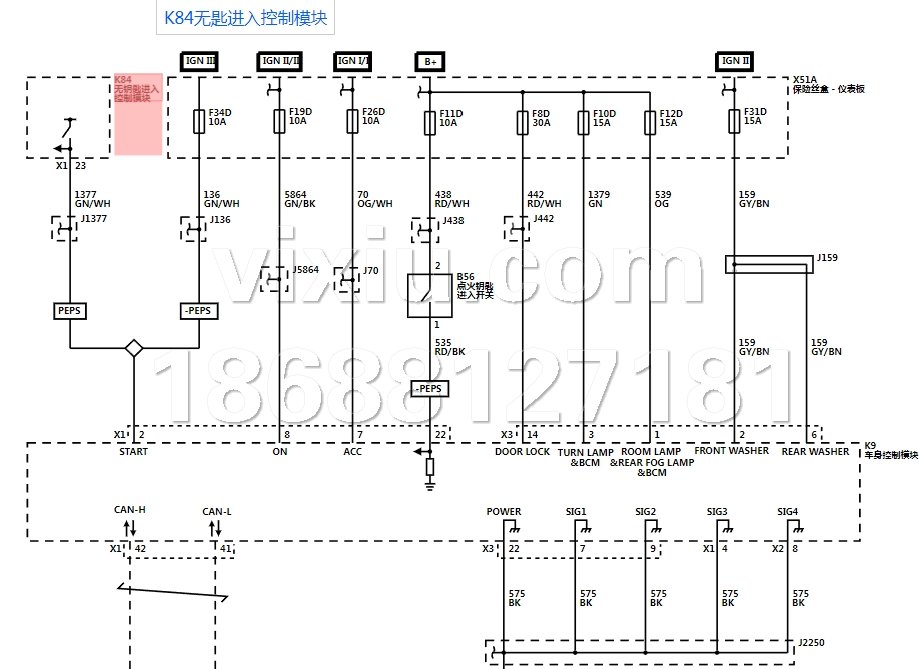Select the J5864 connector symbol

276,279
